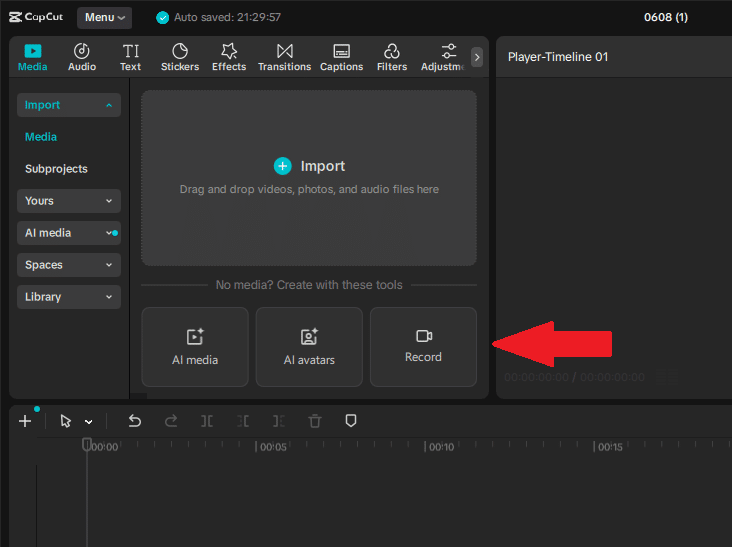Image resolution: width=732 pixels, height=547 pixels.
Task: Click the Record tool card
Action: point(423,347)
